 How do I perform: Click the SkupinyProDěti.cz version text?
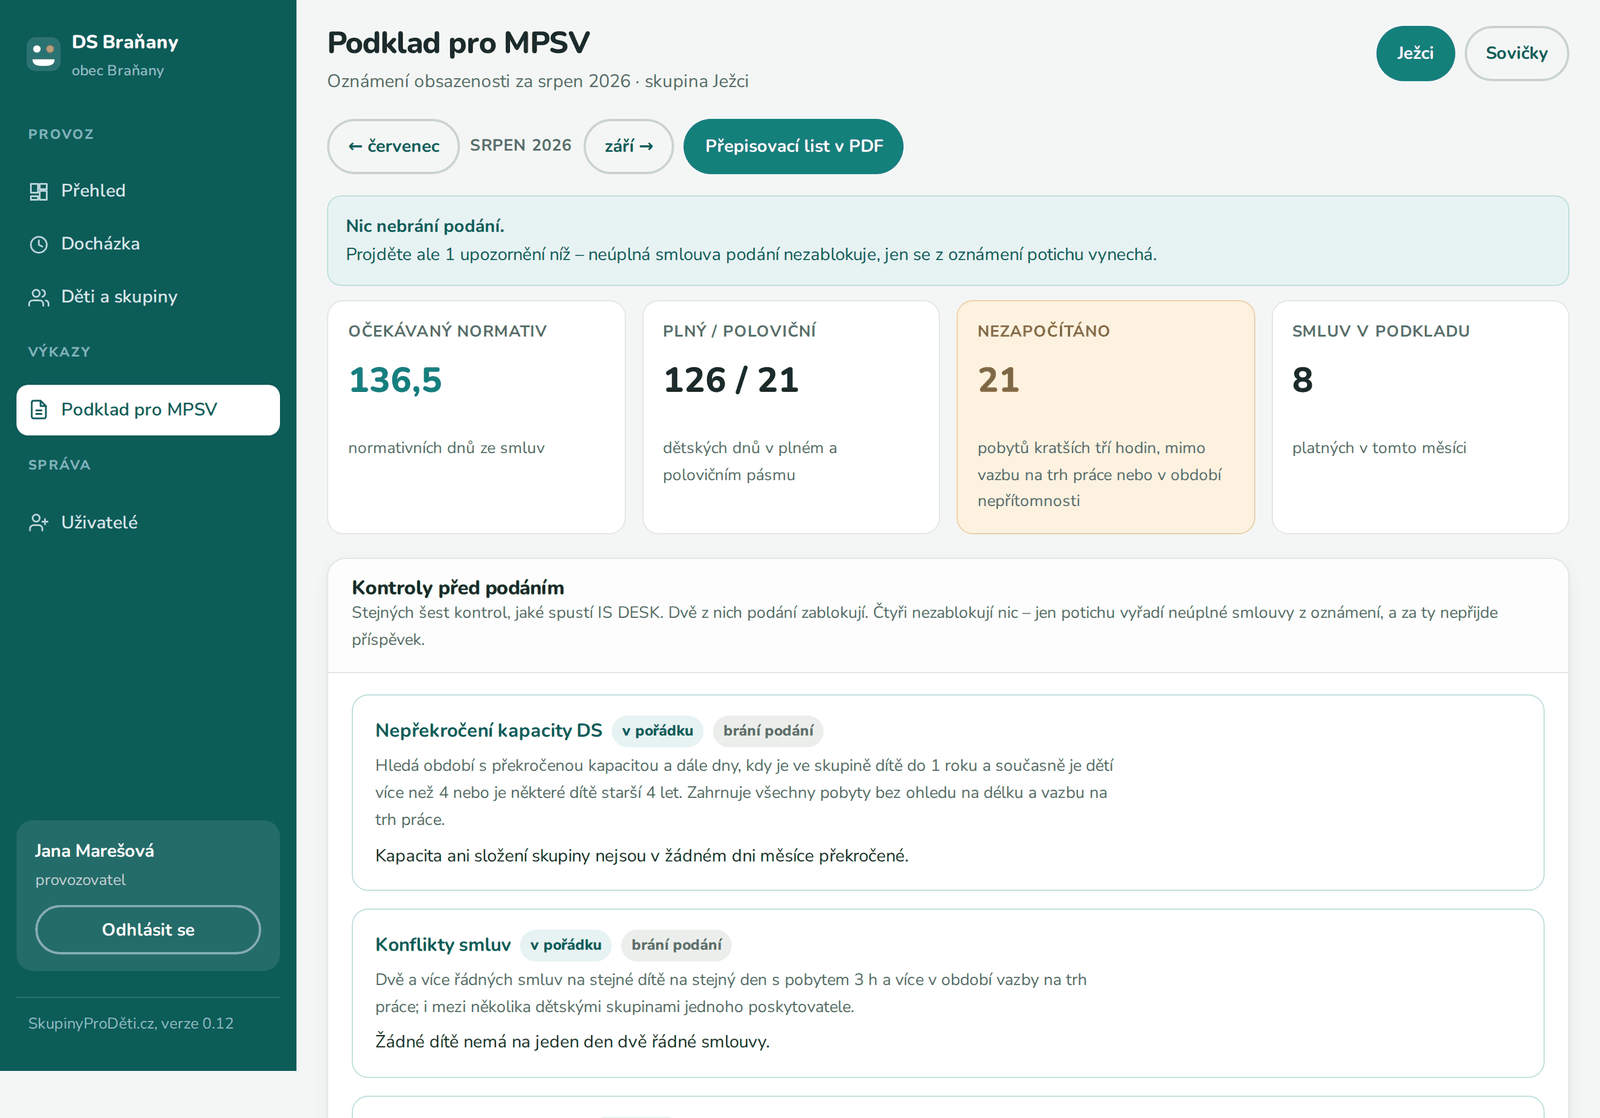click(131, 1024)
